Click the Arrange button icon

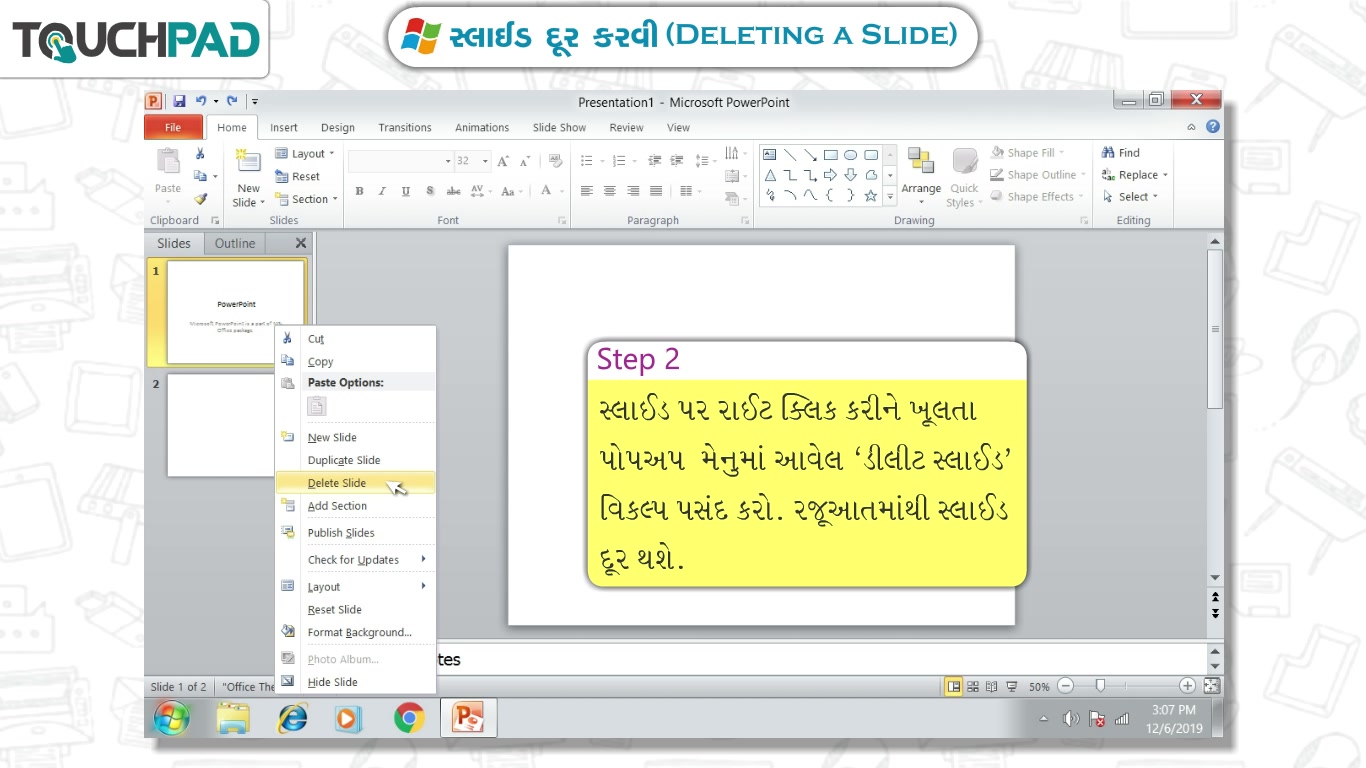point(920,161)
